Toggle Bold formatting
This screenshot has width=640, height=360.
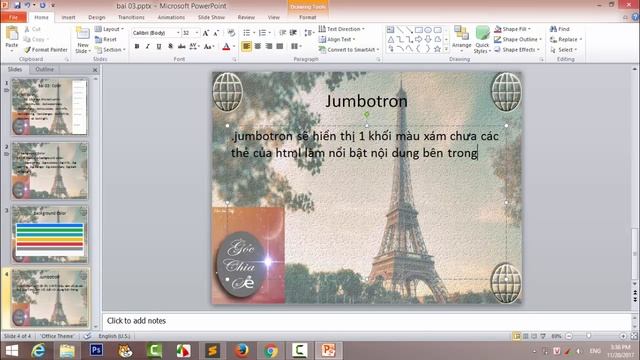pyautogui.click(x=137, y=46)
